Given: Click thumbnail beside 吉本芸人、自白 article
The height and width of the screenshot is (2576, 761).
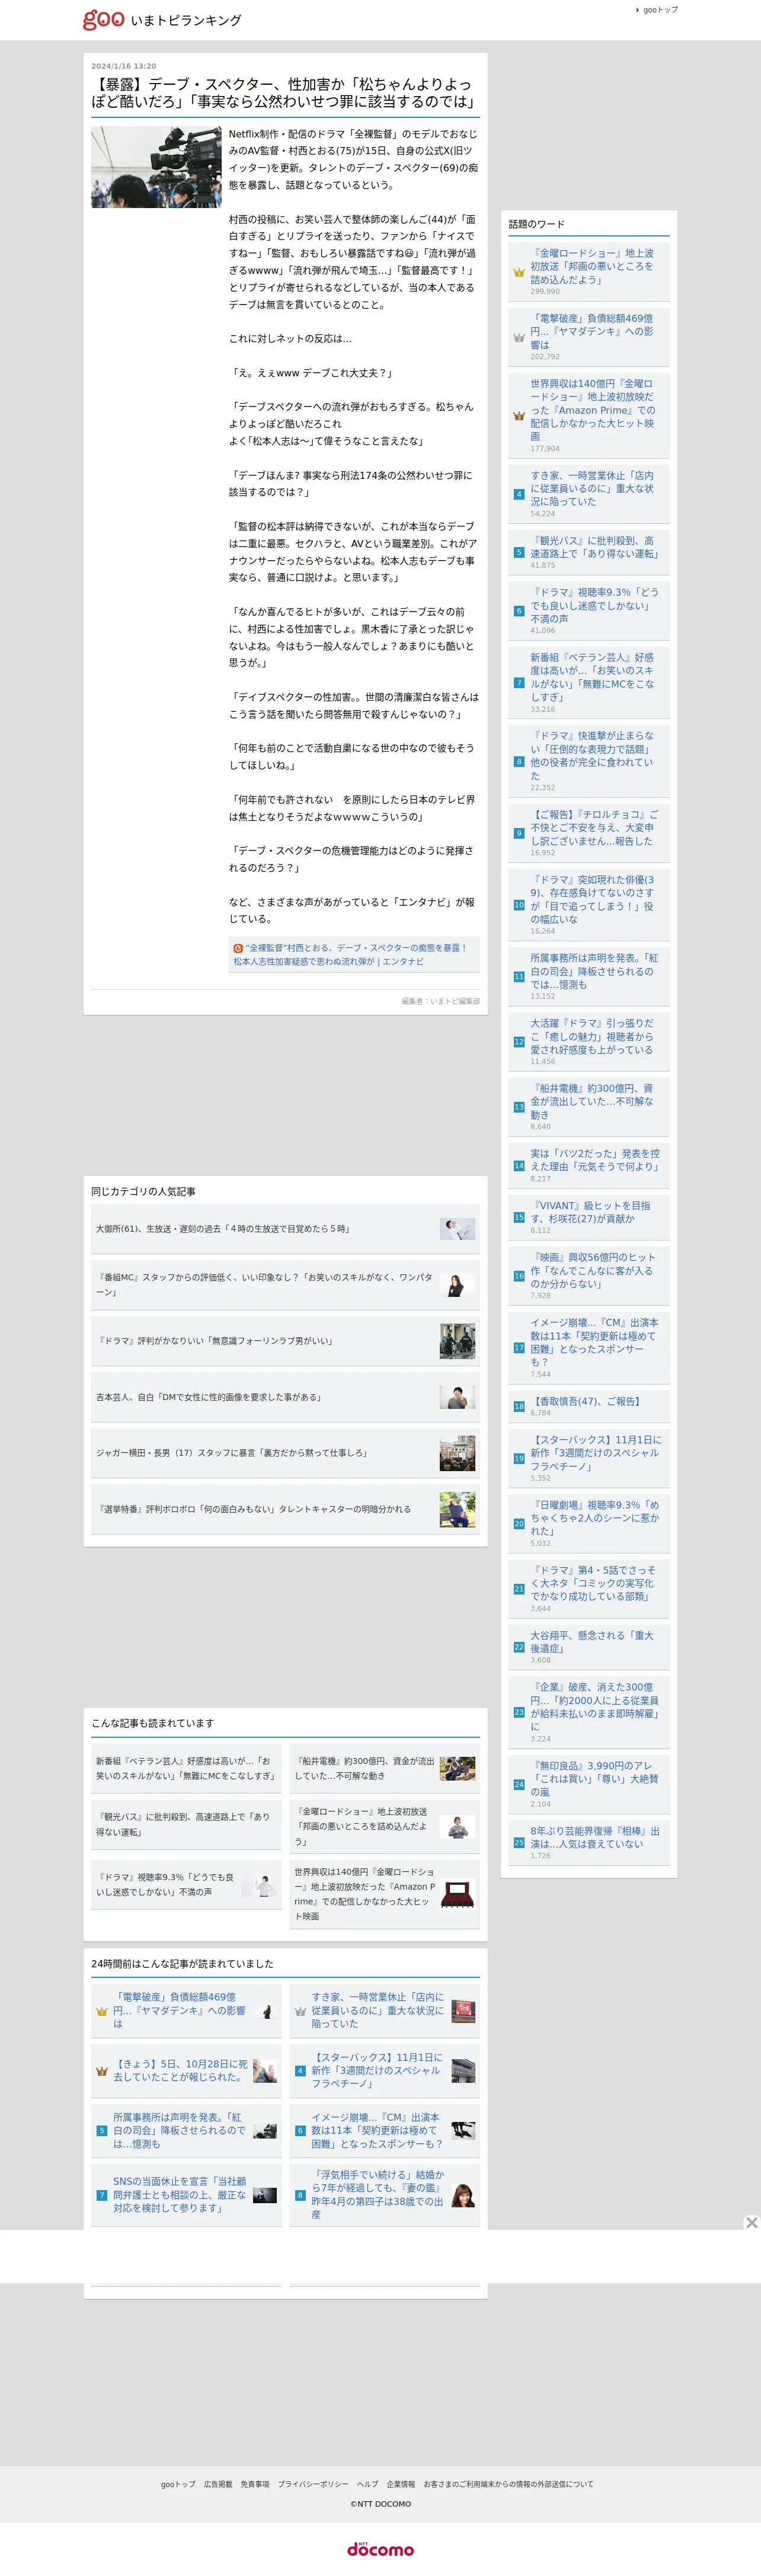Looking at the screenshot, I should tap(457, 1397).
